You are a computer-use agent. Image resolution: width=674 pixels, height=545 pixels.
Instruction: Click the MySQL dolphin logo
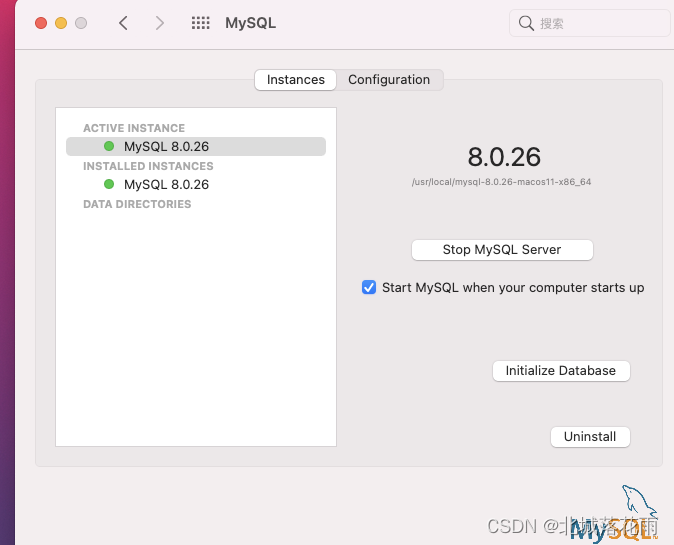coord(614,514)
